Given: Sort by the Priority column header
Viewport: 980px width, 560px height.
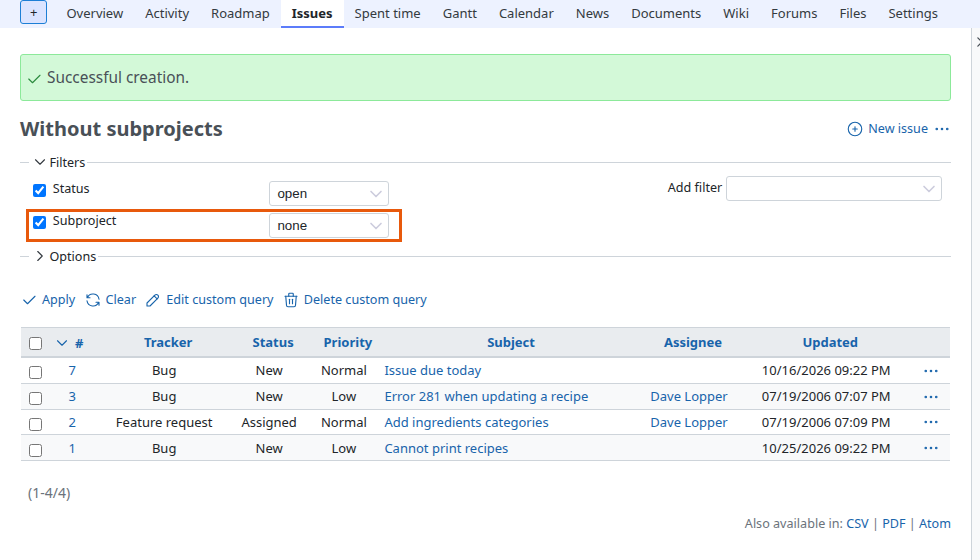Looking at the screenshot, I should click(348, 342).
